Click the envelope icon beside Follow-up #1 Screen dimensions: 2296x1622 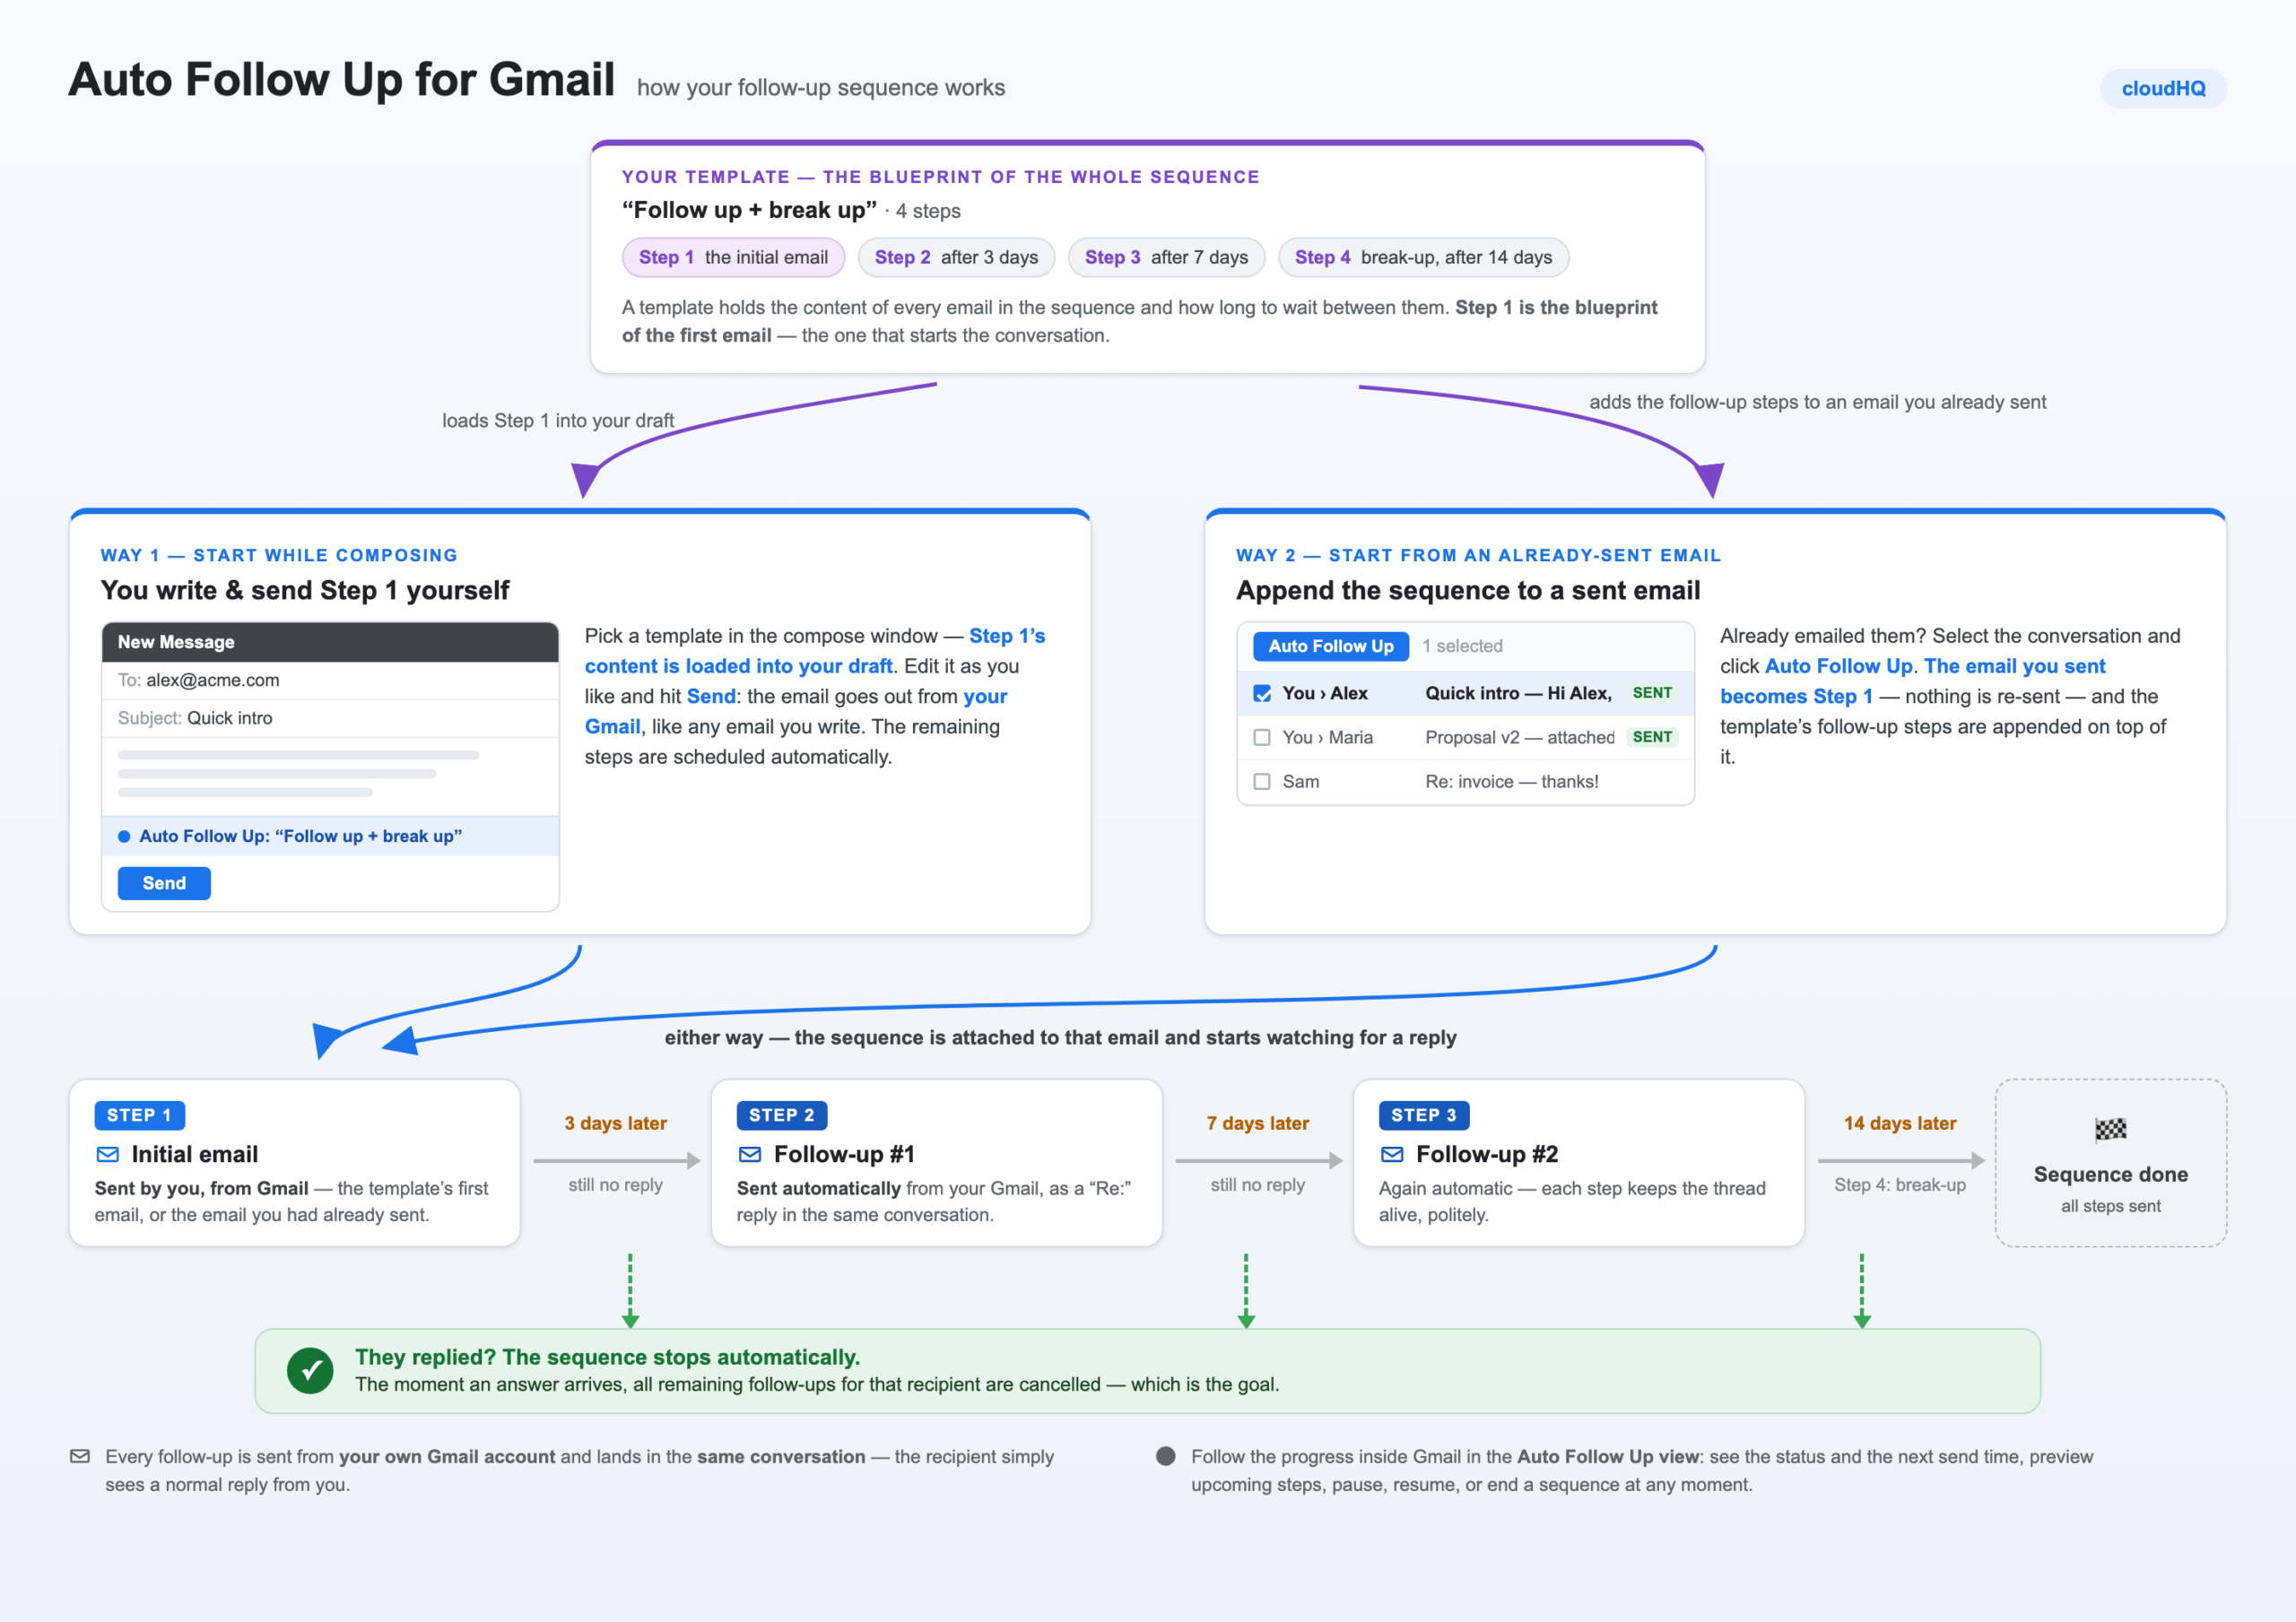click(749, 1154)
